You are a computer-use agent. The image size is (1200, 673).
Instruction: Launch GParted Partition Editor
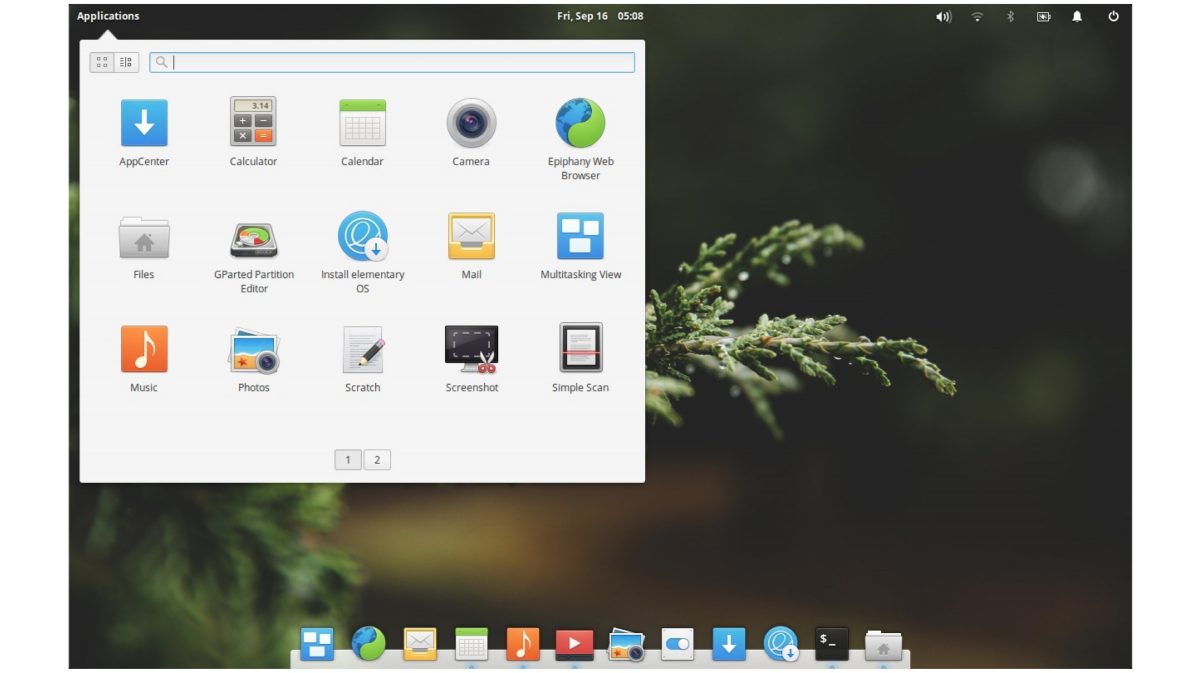[x=253, y=238]
